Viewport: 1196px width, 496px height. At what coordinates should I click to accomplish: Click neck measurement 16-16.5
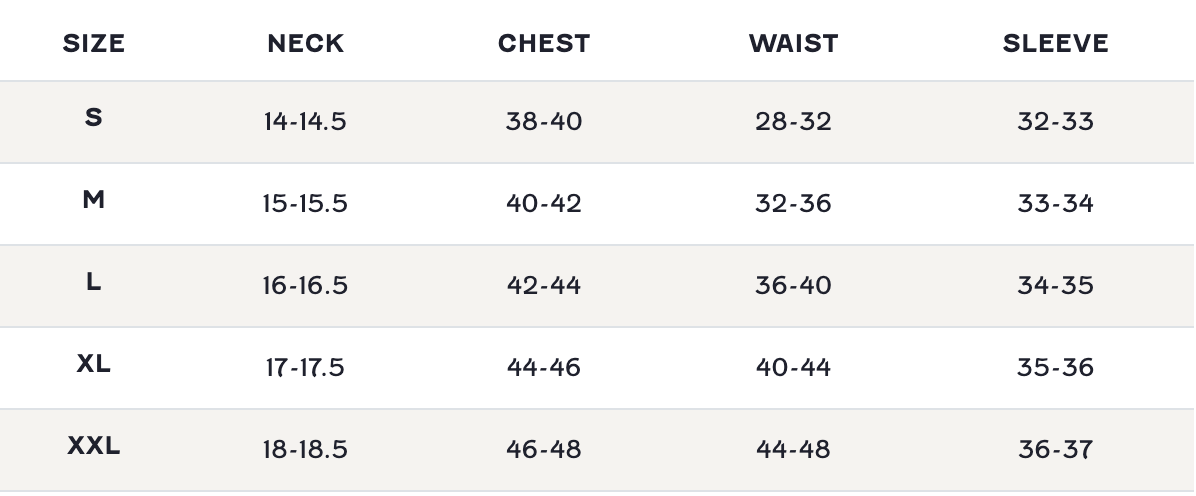[305, 286]
